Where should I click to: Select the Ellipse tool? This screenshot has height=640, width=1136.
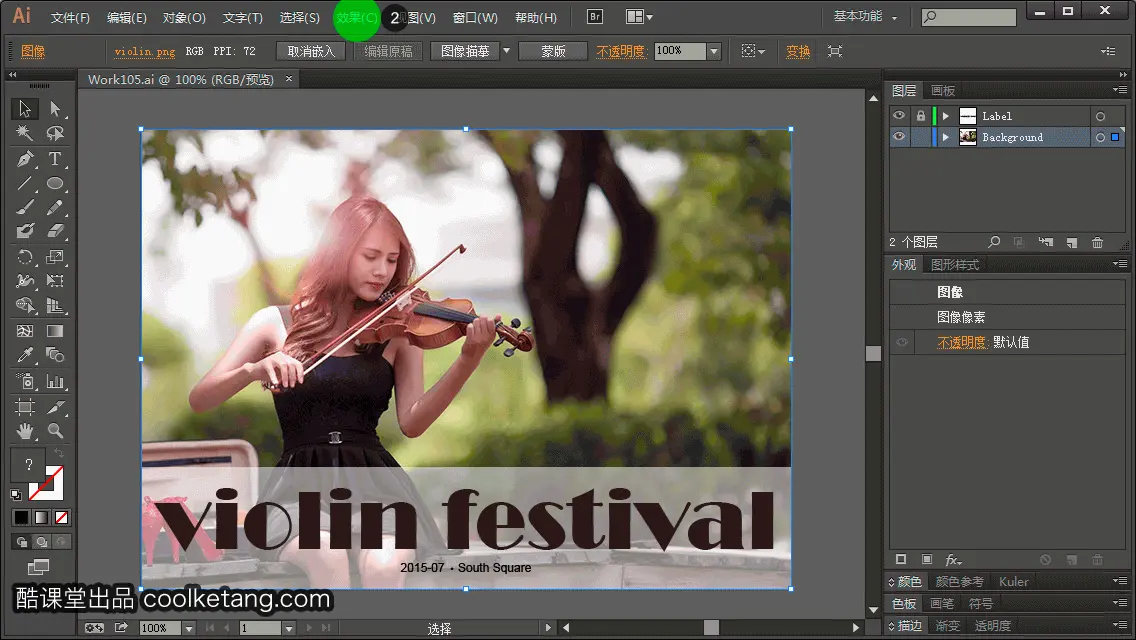point(55,183)
